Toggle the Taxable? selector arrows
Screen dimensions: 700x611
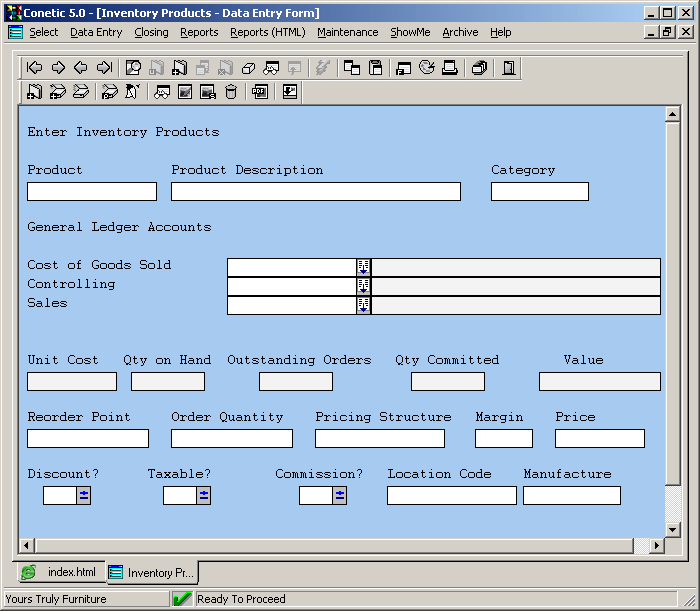click(204, 495)
